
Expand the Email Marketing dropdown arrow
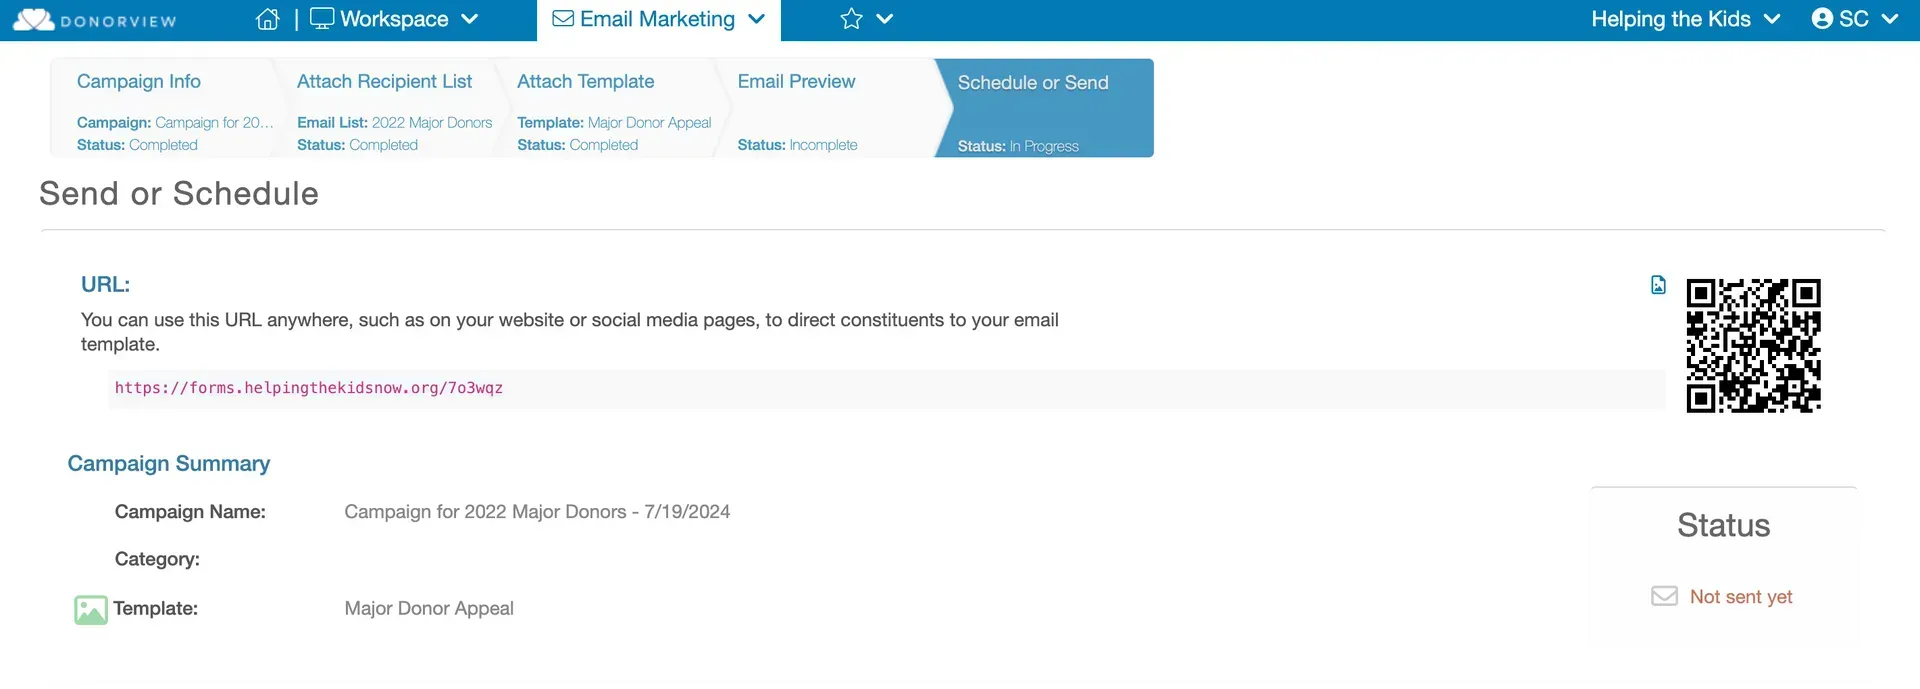point(756,19)
